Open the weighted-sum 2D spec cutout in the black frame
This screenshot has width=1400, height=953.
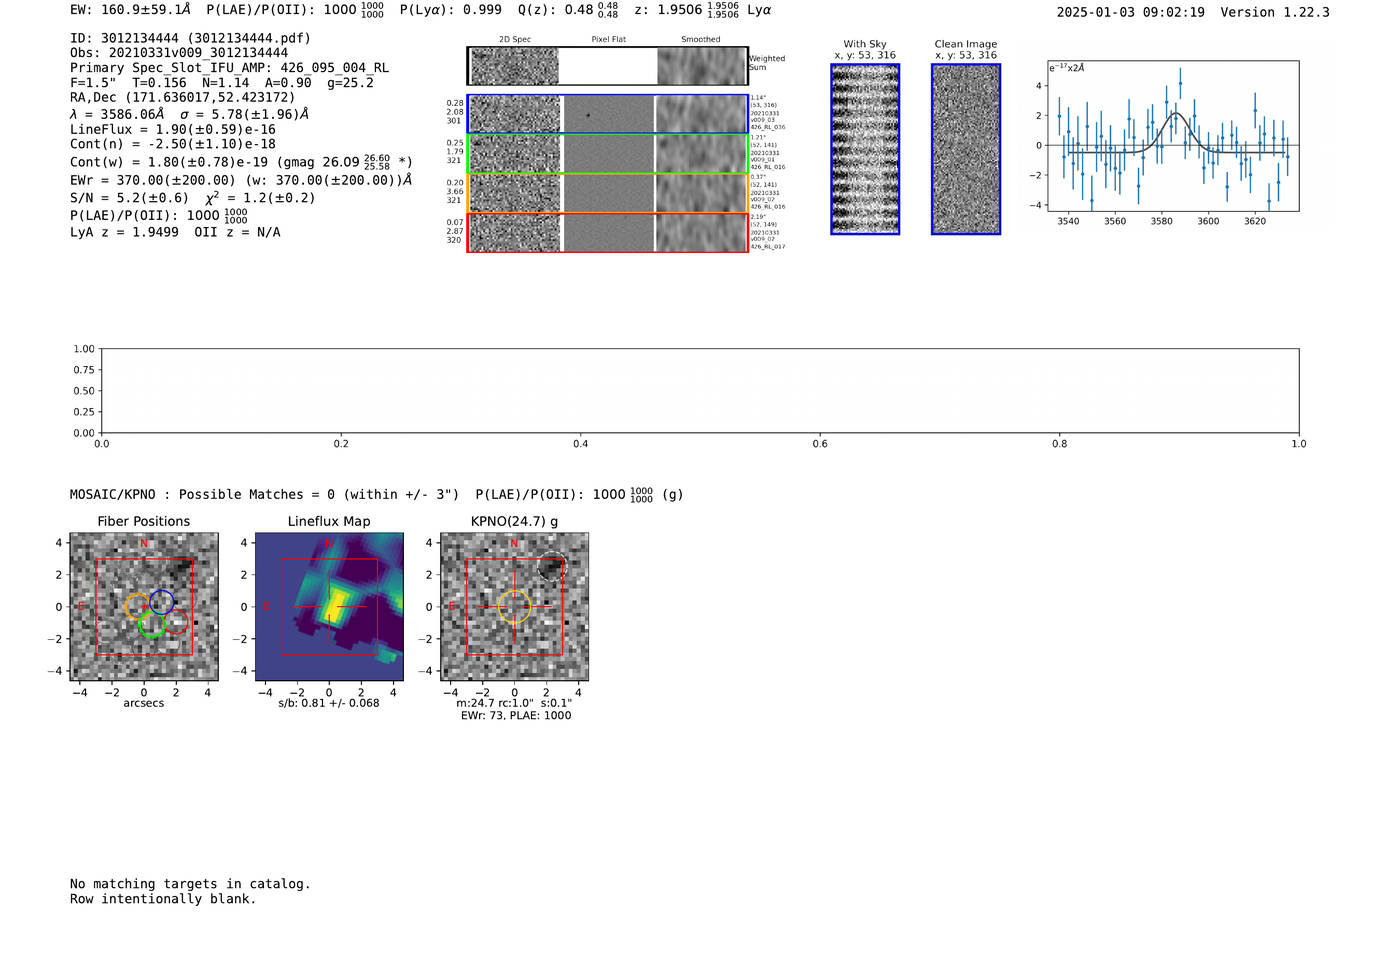(515, 66)
